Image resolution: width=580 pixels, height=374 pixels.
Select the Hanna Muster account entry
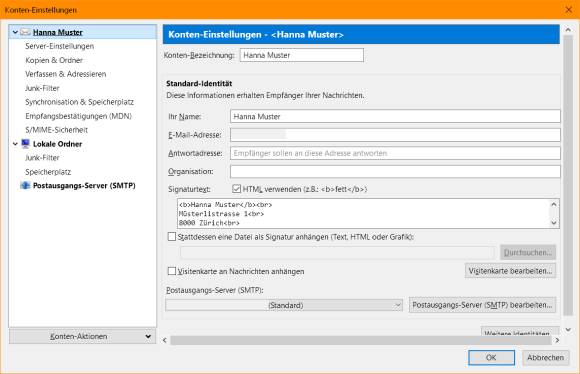tap(57, 32)
